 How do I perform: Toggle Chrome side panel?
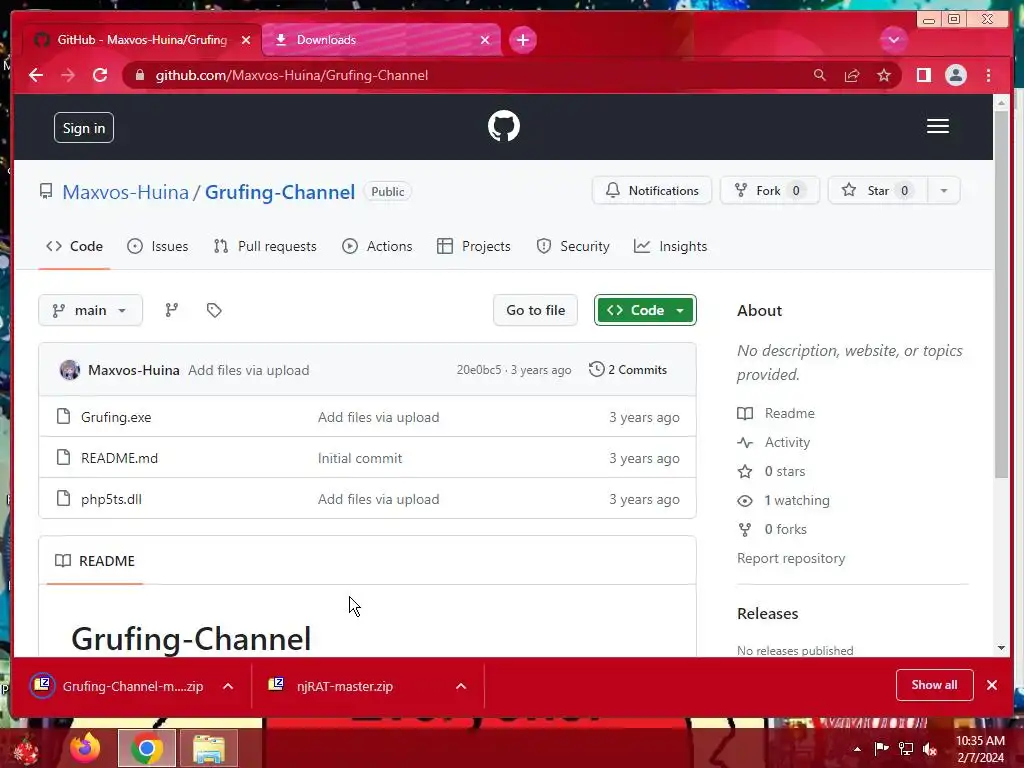pyautogui.click(x=923, y=75)
